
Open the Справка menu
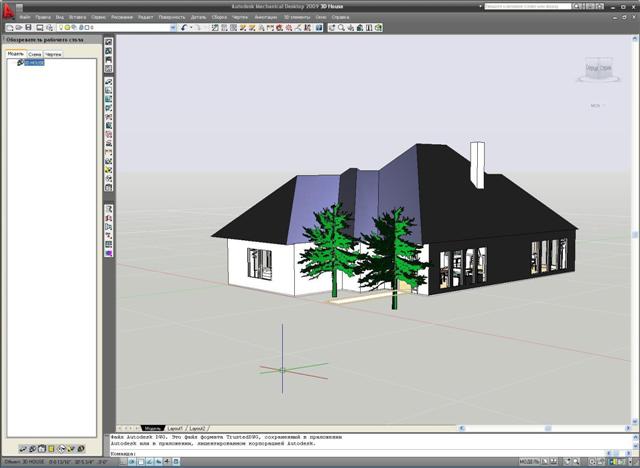[x=340, y=17]
